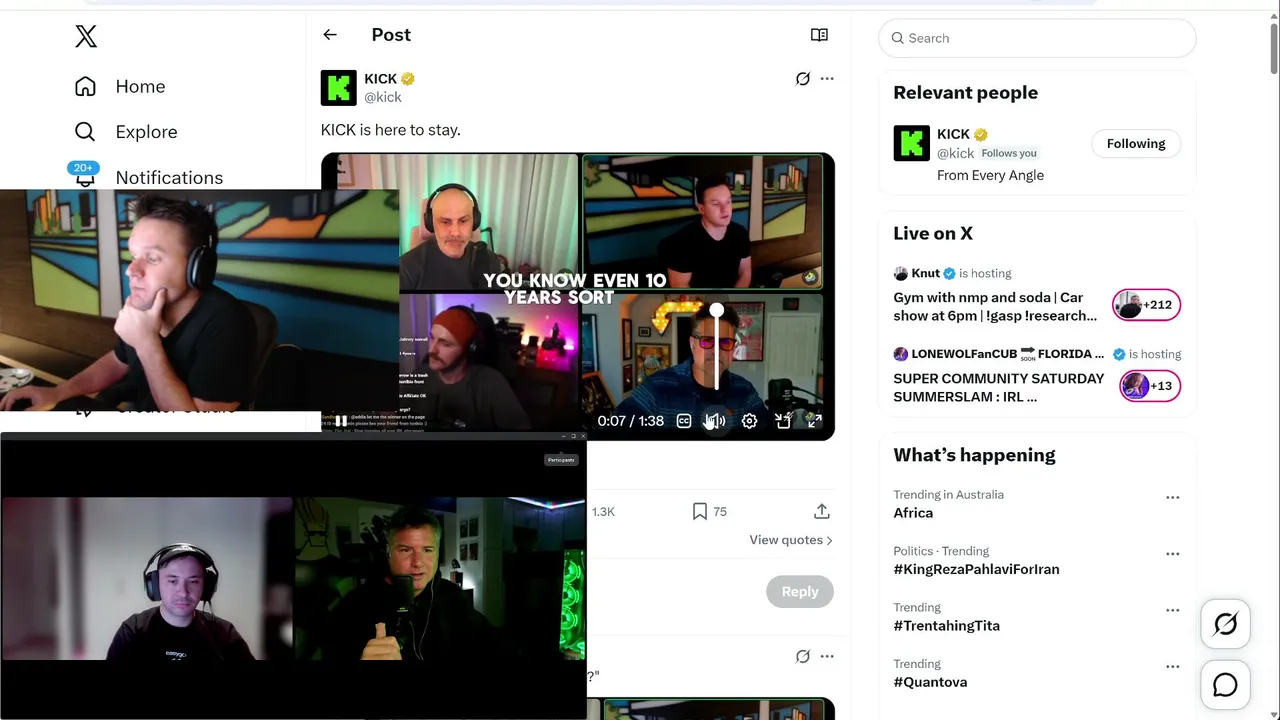Click the Explore menu label
This screenshot has height=720, width=1280.
[146, 132]
